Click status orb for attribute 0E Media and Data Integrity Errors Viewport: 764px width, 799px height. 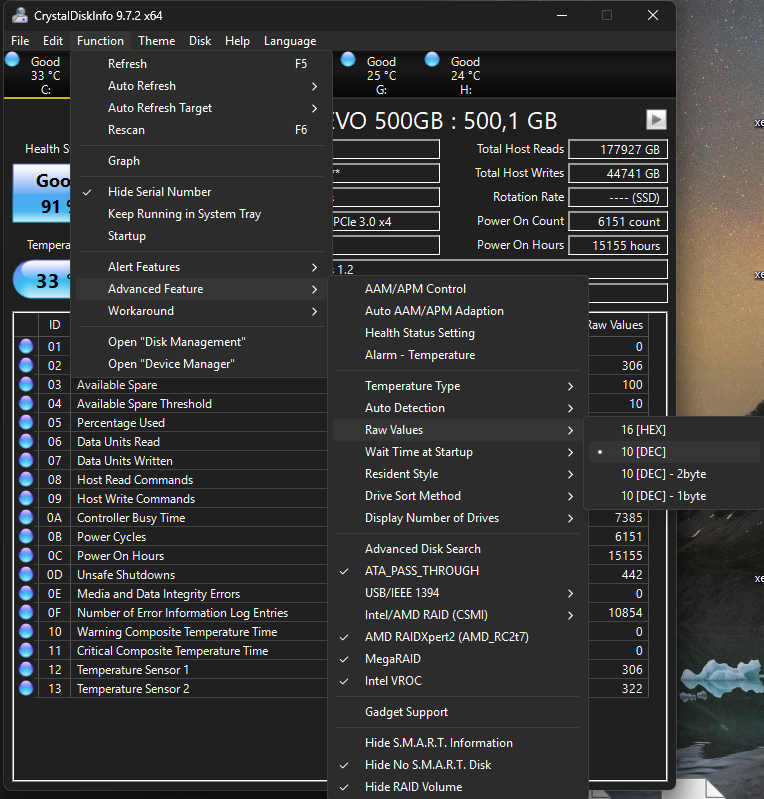tap(26, 594)
